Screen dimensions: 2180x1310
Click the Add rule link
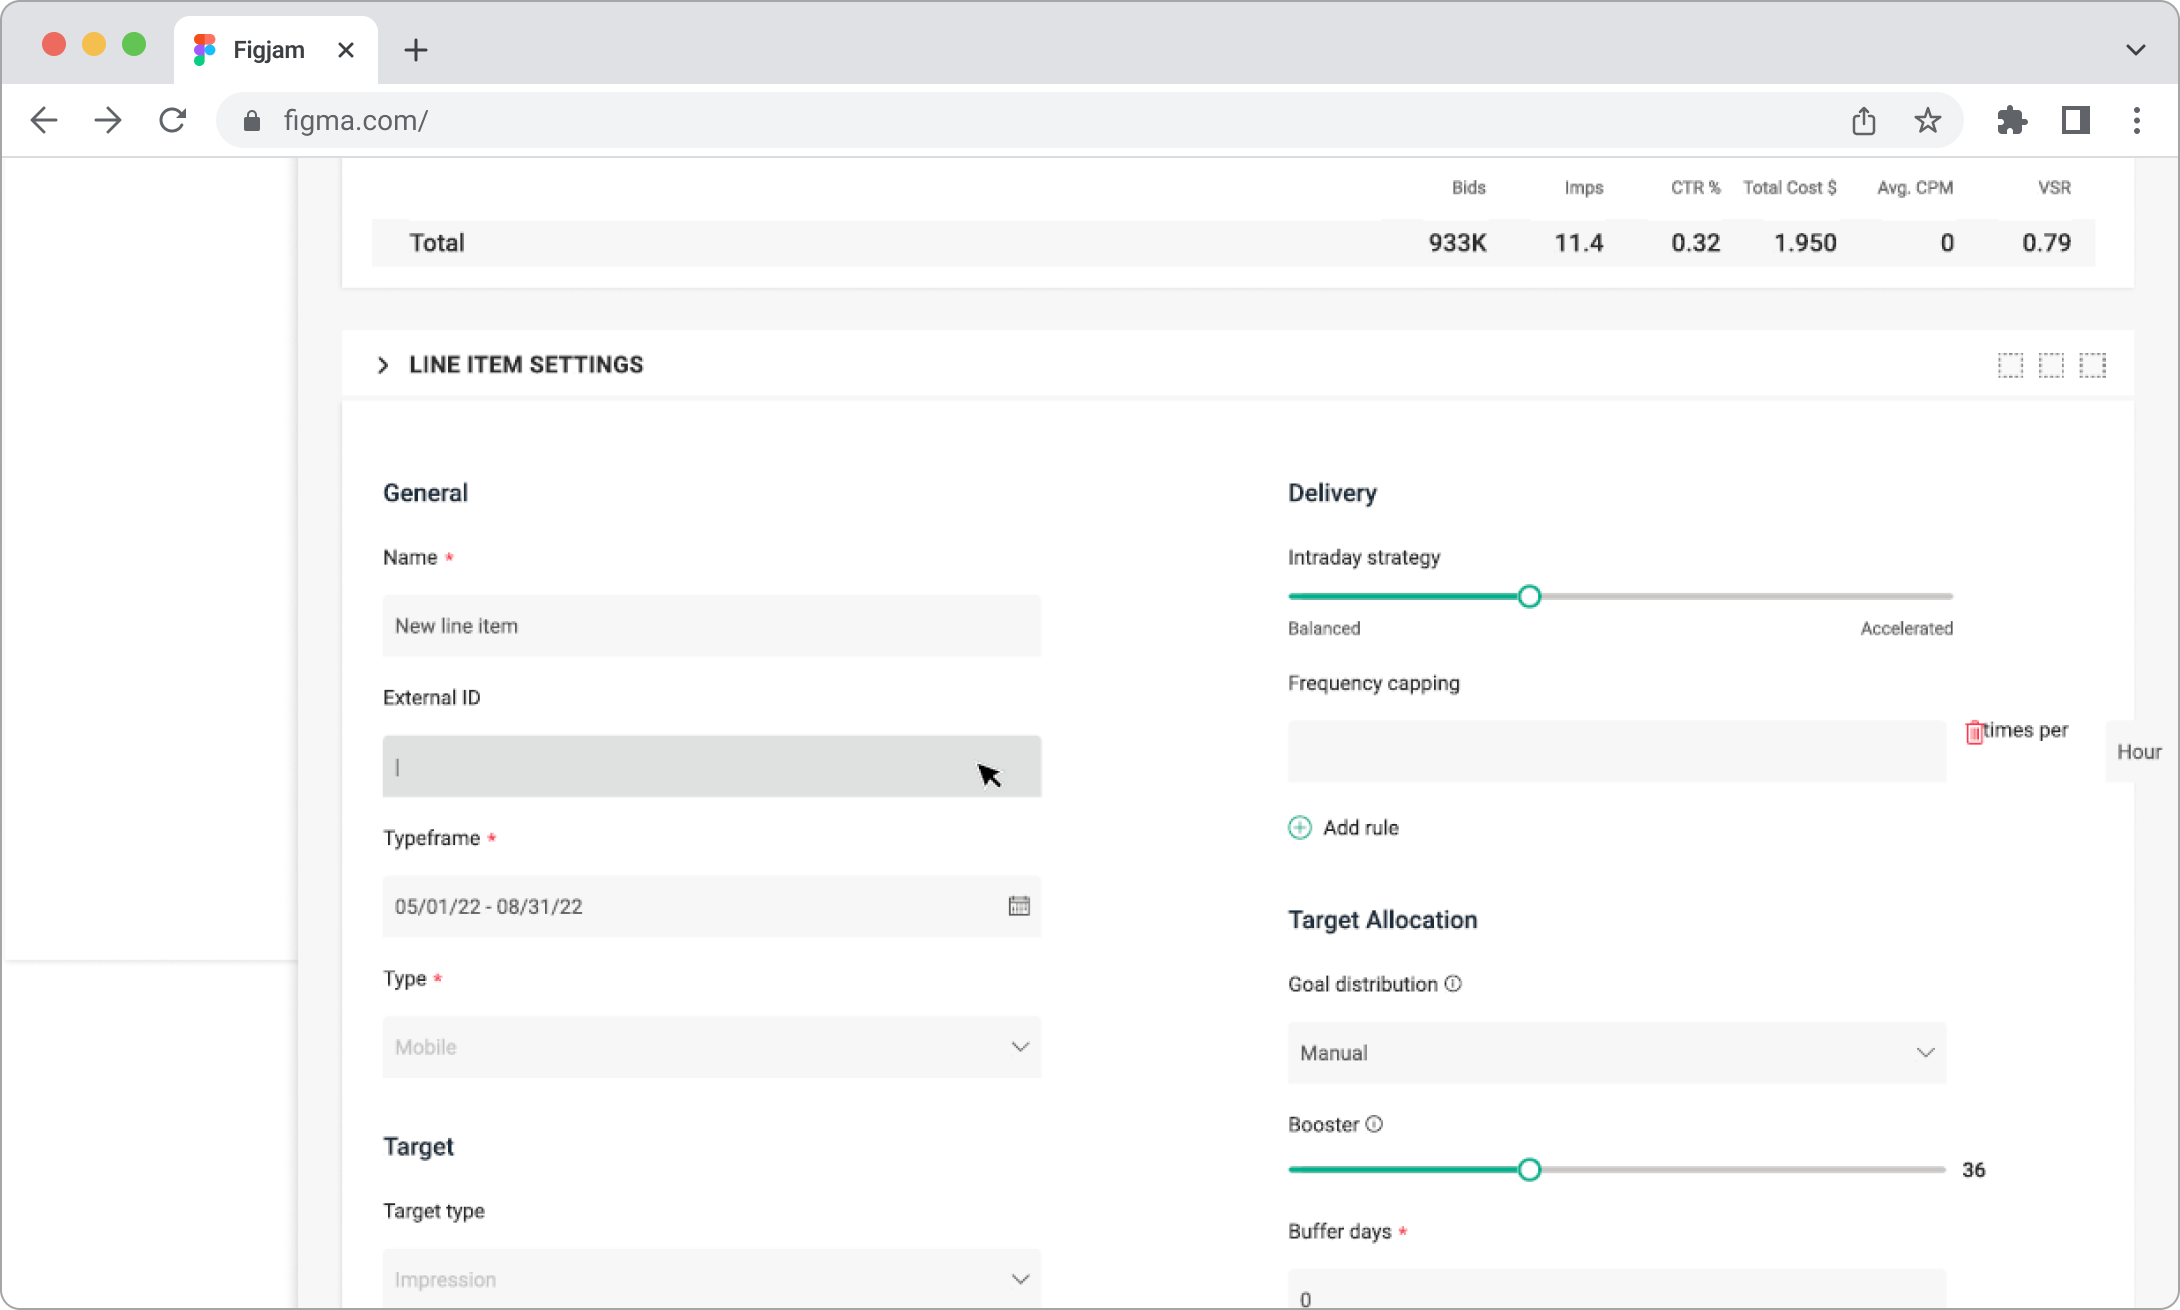click(x=1361, y=827)
